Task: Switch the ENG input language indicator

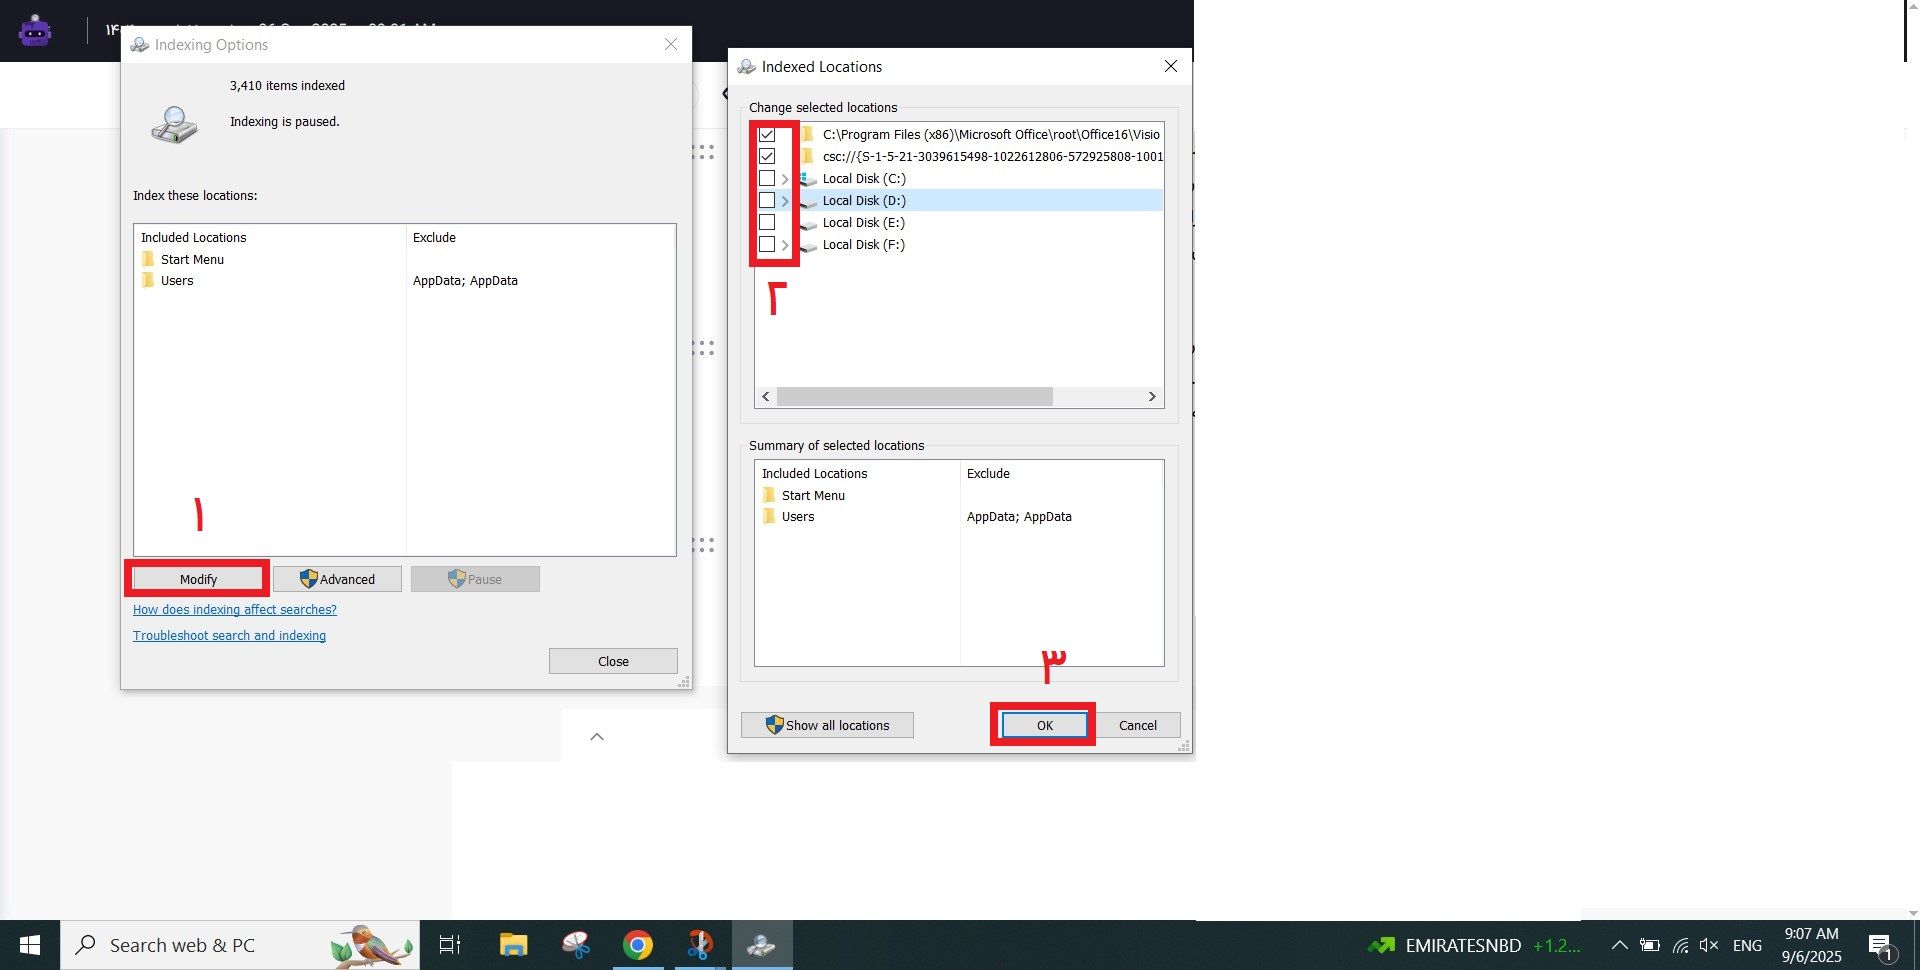Action: pyautogui.click(x=1747, y=945)
